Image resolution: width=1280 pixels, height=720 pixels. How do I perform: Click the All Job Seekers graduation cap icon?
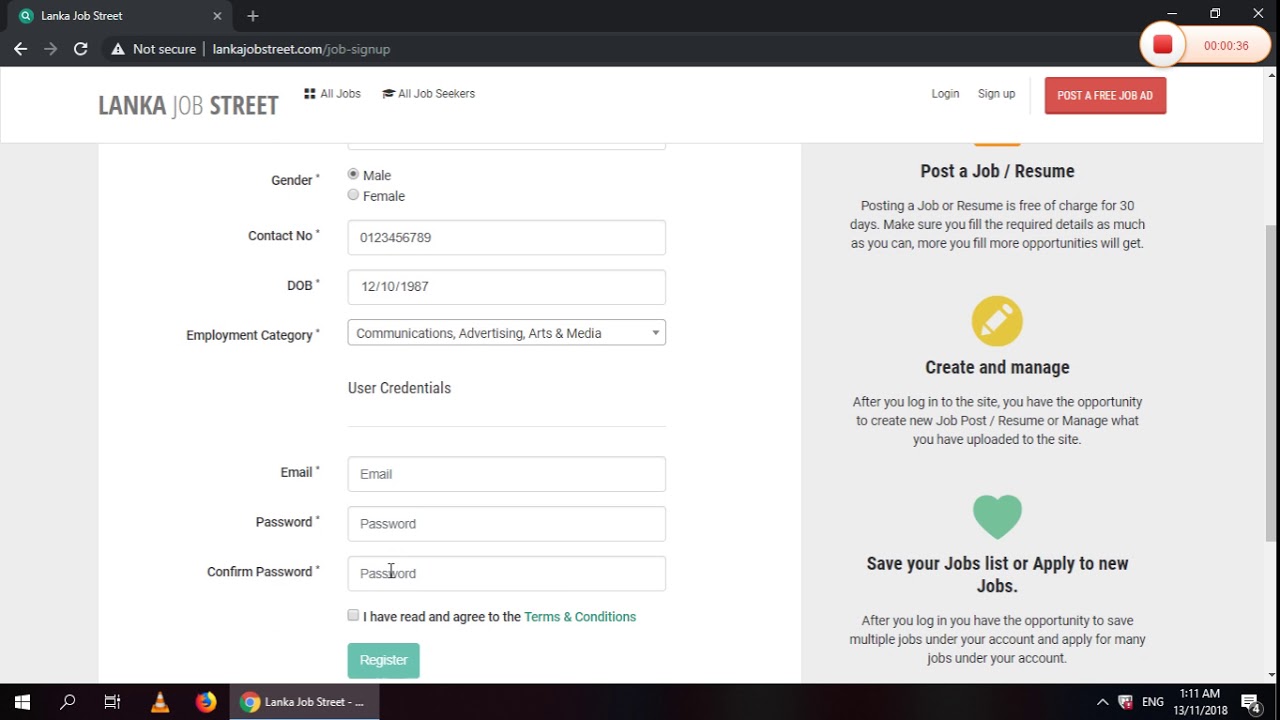(388, 93)
